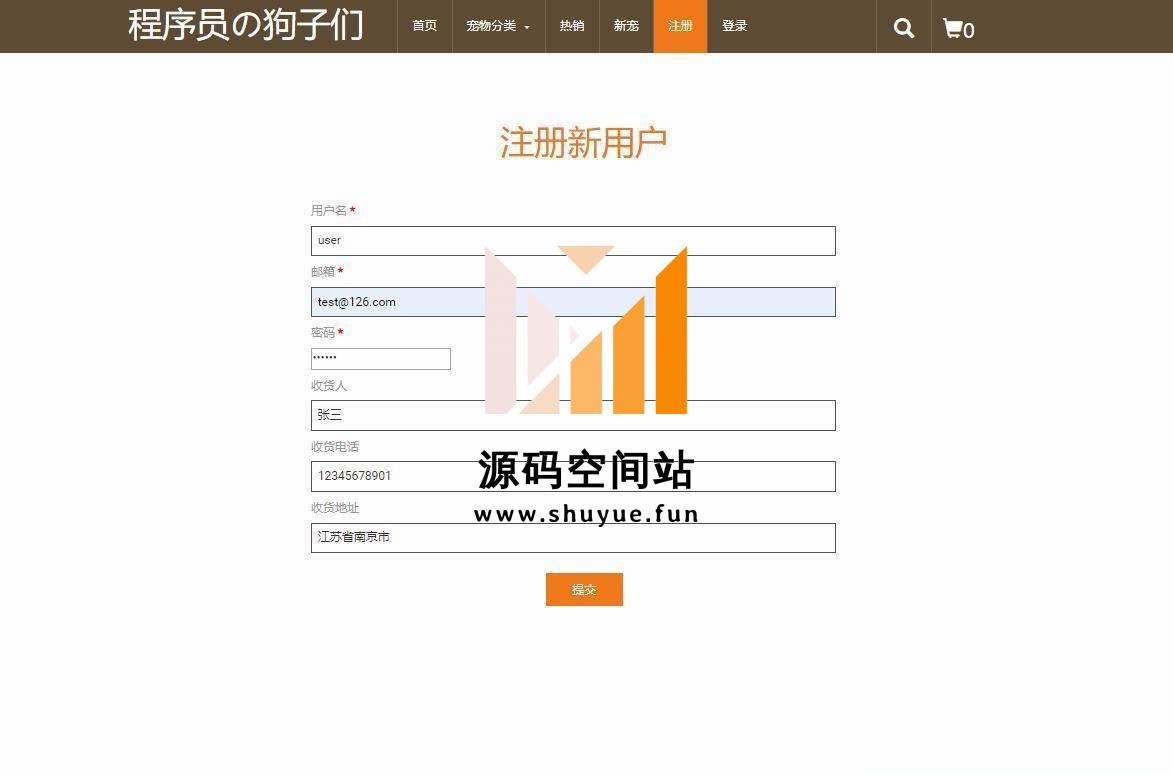Click the magnifying glass search icon

click(903, 28)
